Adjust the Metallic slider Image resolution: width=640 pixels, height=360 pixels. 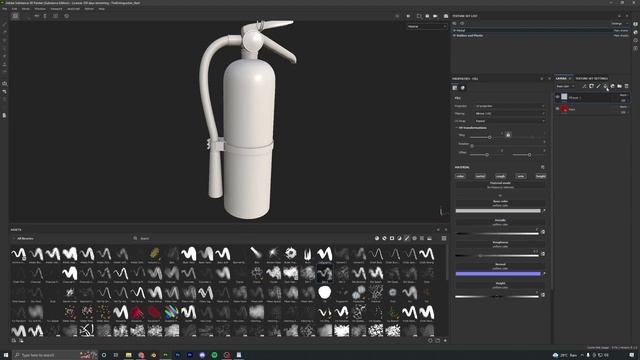pyautogui.click(x=497, y=233)
